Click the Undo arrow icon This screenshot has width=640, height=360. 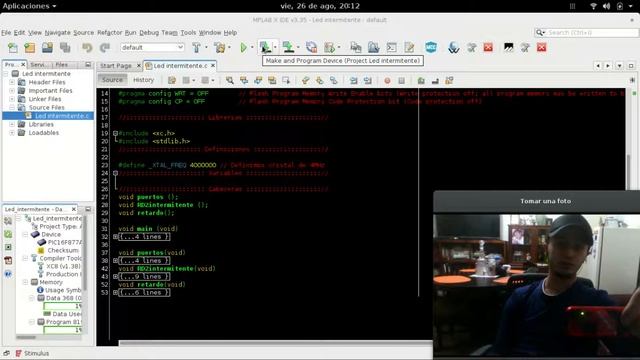[x=87, y=47]
